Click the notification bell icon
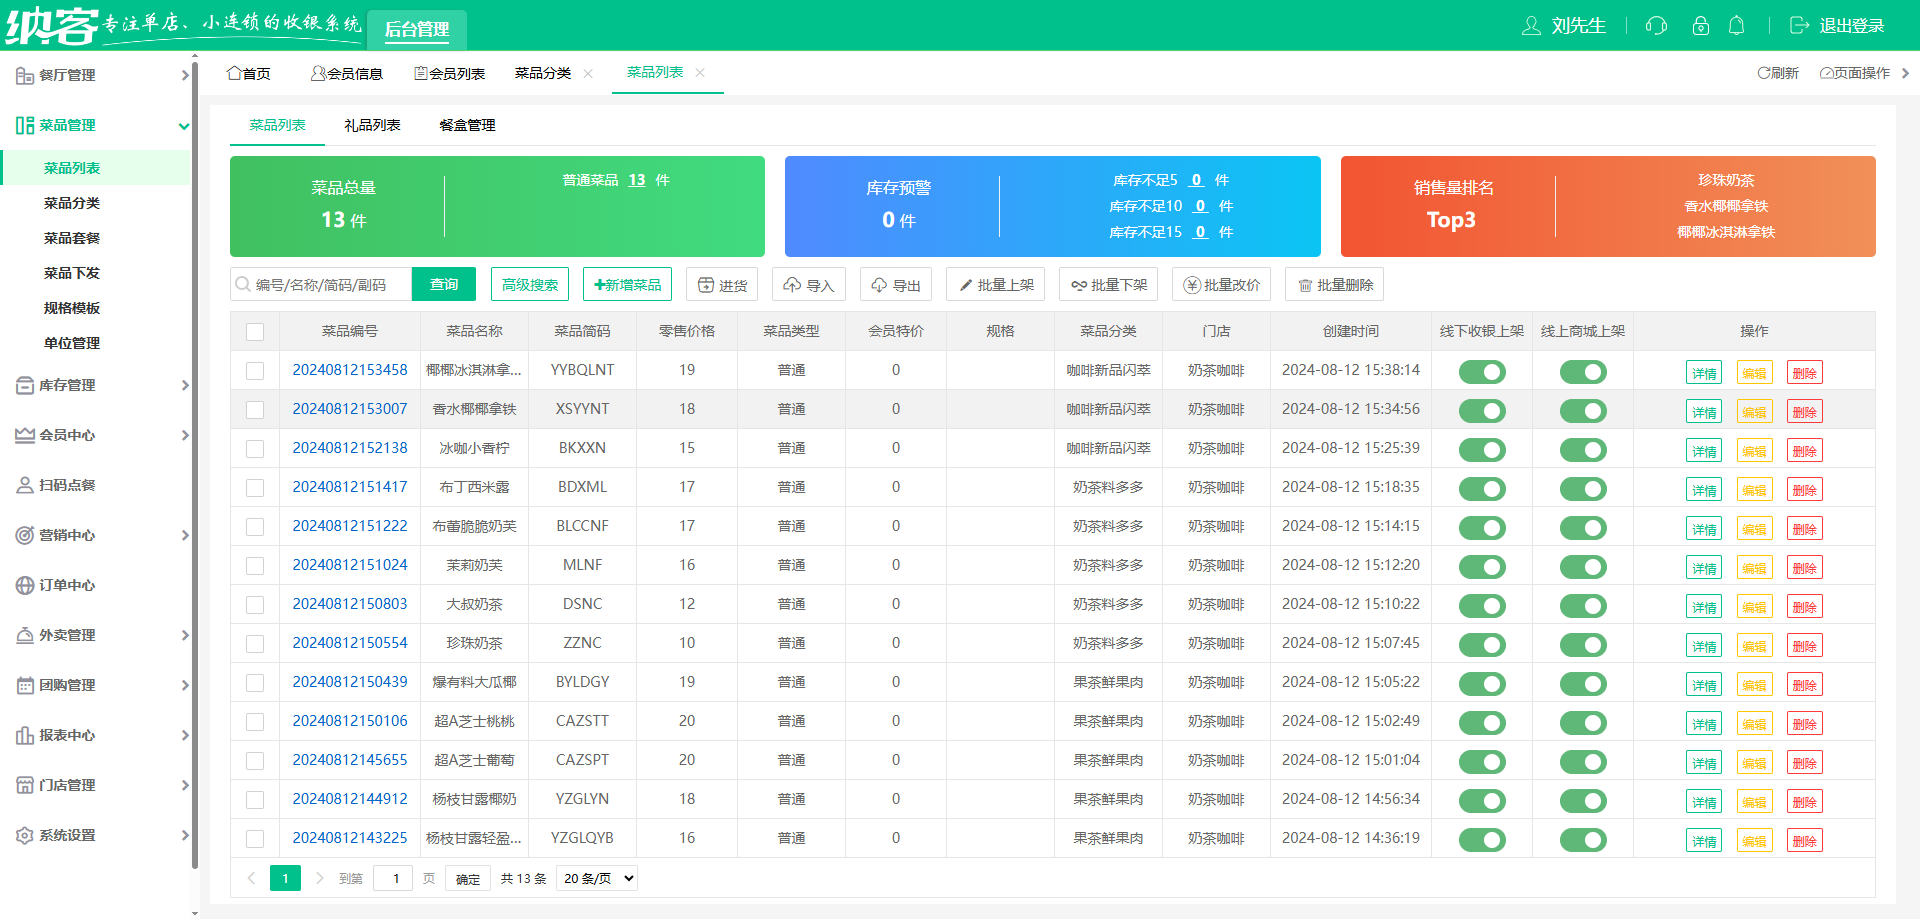 tap(1736, 25)
